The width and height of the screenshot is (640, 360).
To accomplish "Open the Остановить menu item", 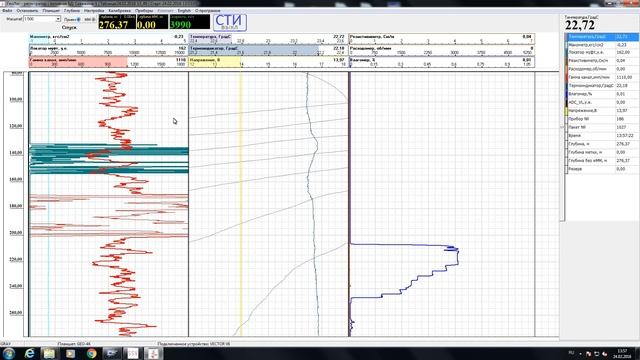I will click(27, 11).
